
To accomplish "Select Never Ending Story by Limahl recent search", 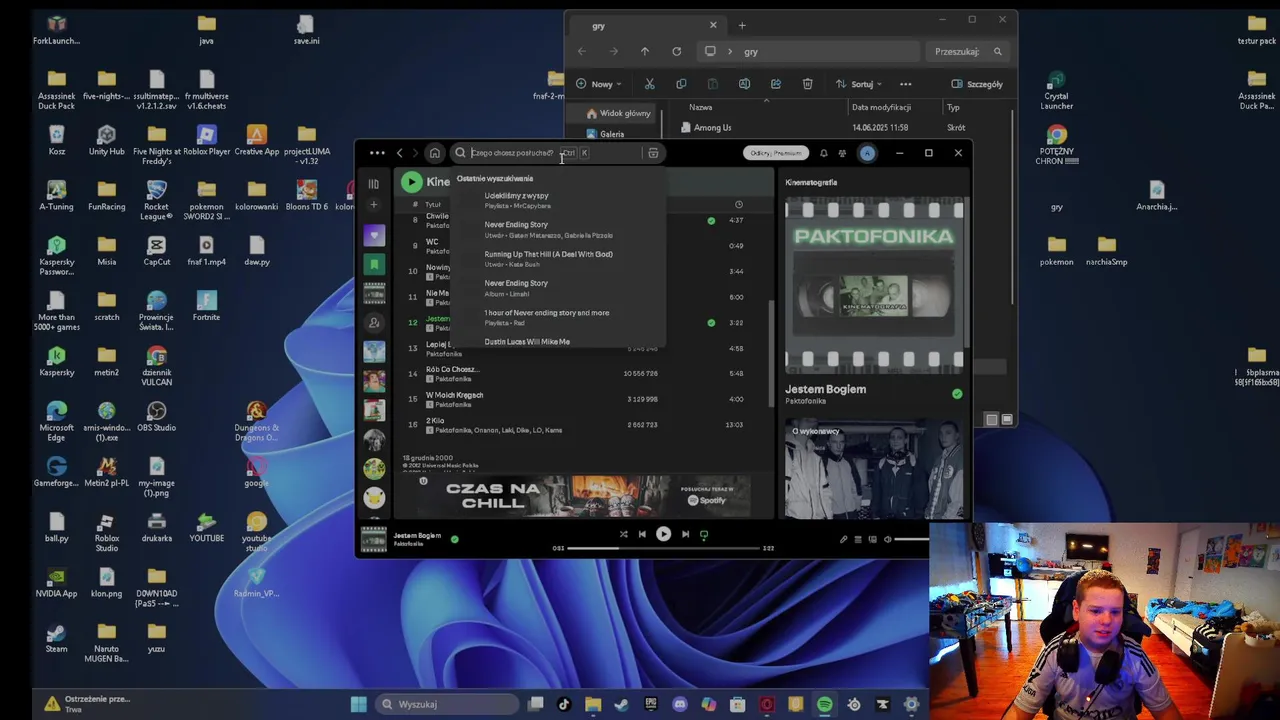I will click(x=516, y=287).
